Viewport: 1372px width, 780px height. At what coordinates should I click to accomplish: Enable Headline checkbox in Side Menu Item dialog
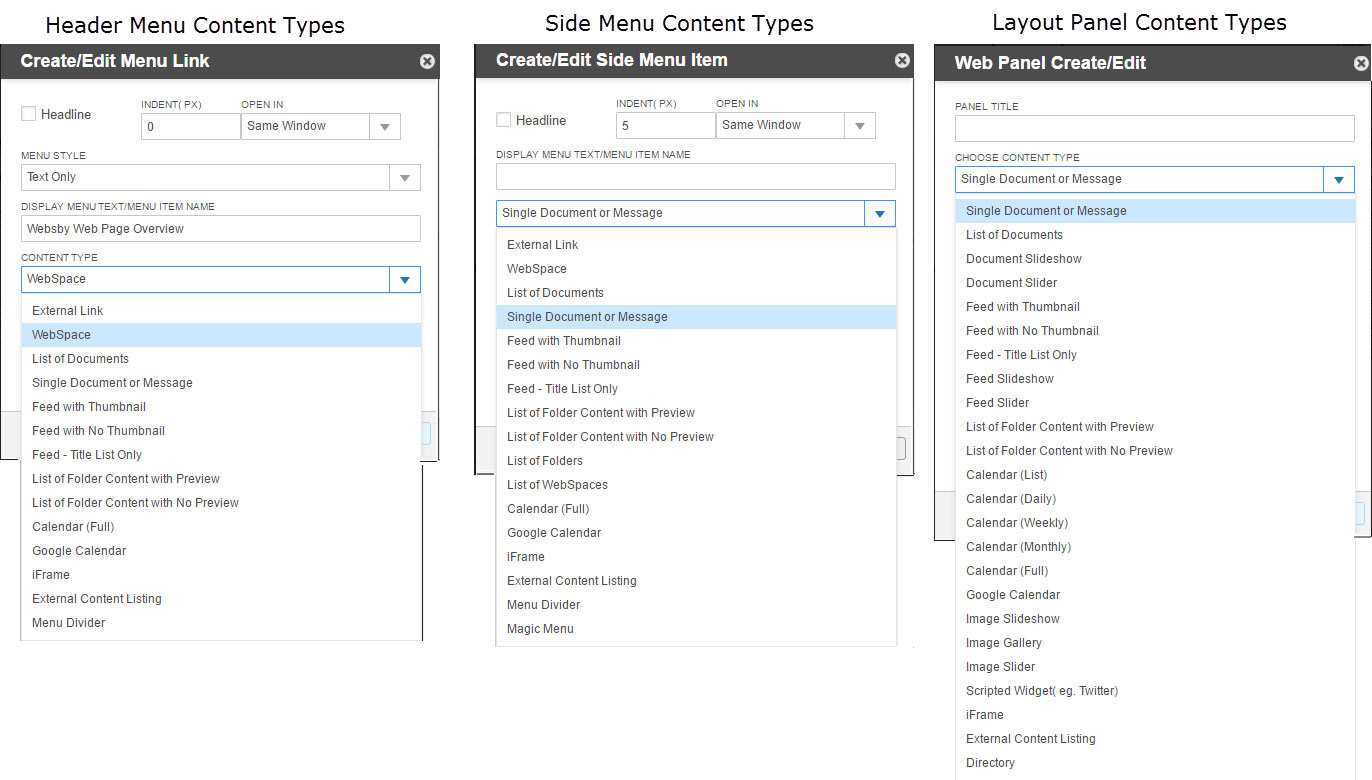tap(504, 120)
